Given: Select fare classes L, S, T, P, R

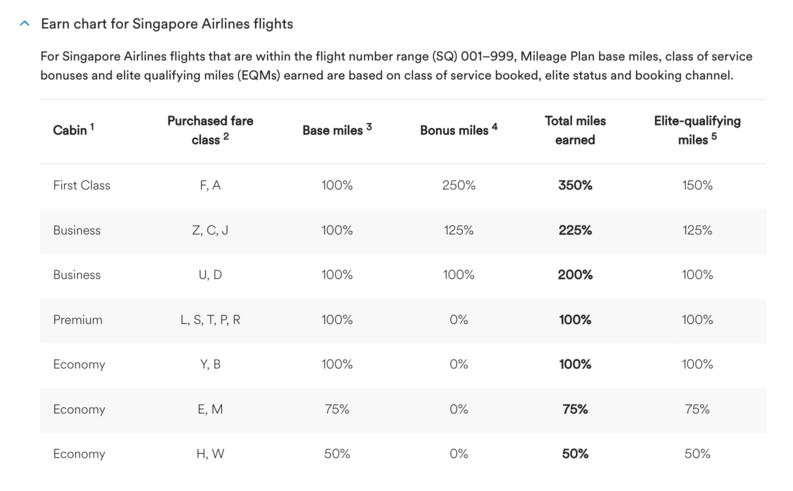Looking at the screenshot, I should click(211, 319).
